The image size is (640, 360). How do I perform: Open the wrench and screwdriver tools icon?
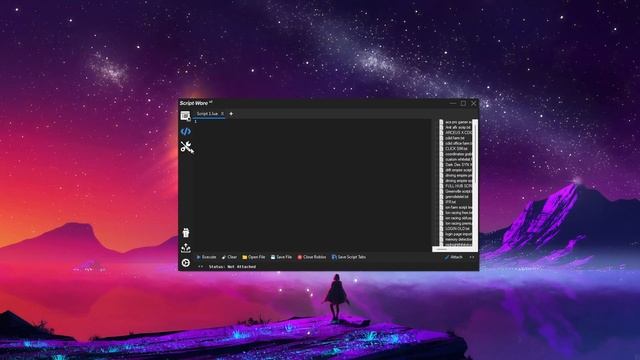187,147
